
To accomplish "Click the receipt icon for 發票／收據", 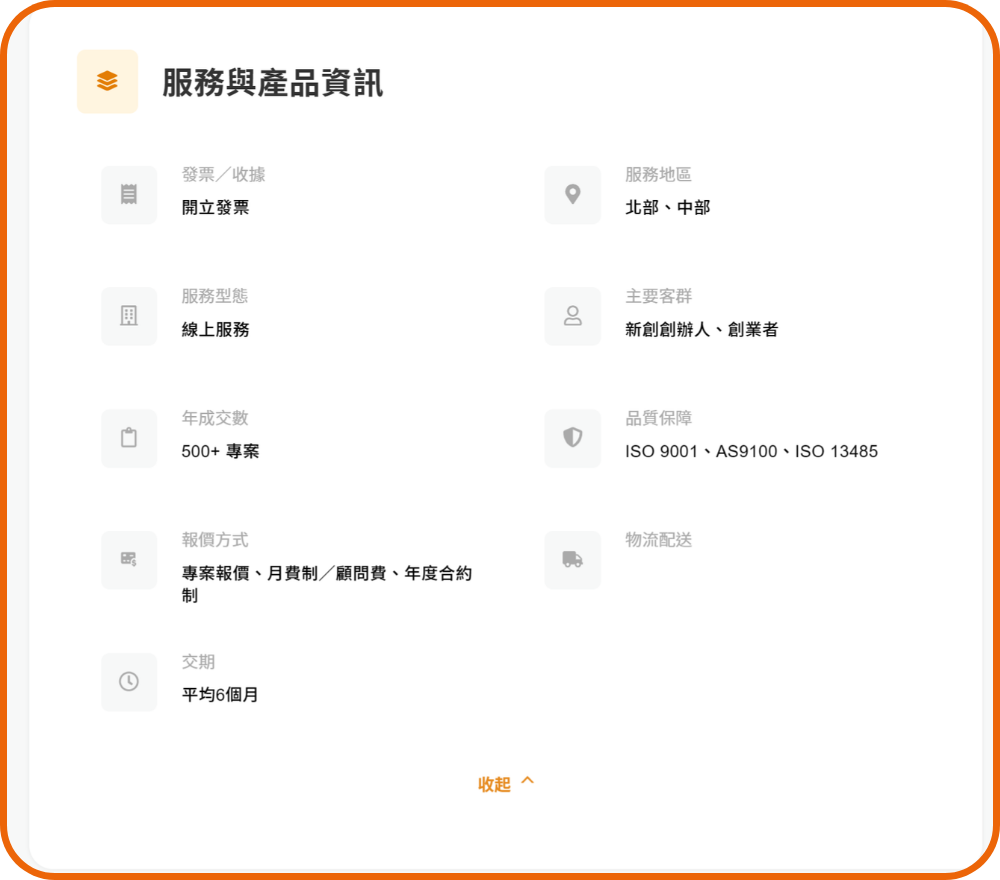I will point(129,195).
